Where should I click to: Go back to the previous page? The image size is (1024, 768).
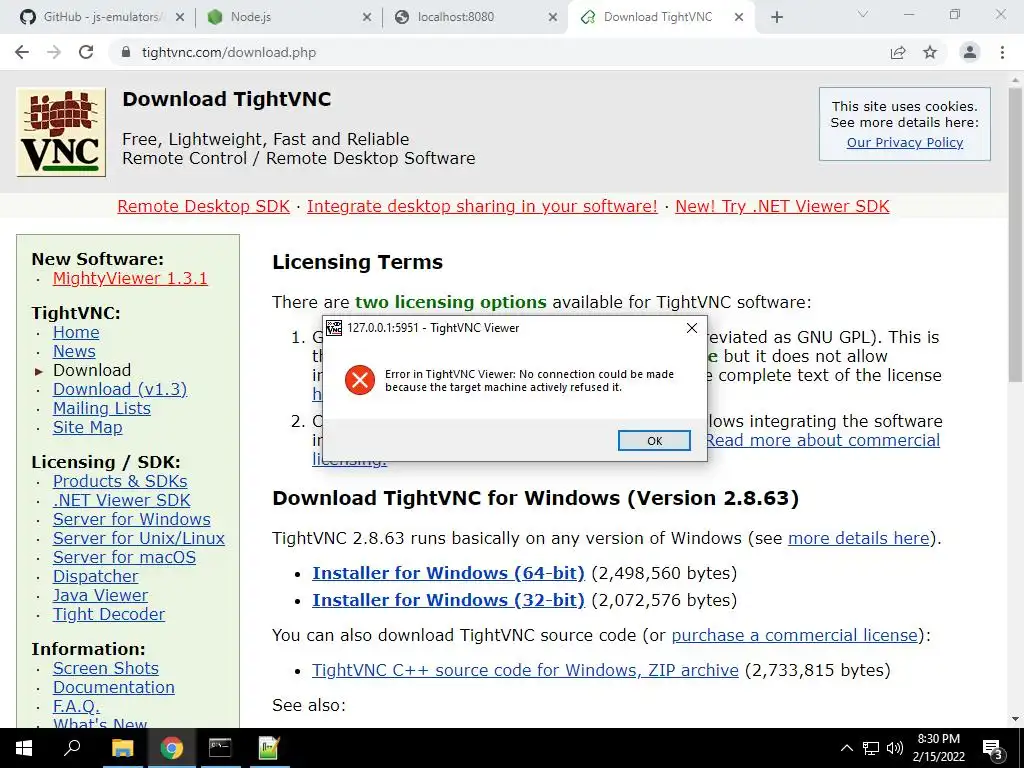[22, 52]
